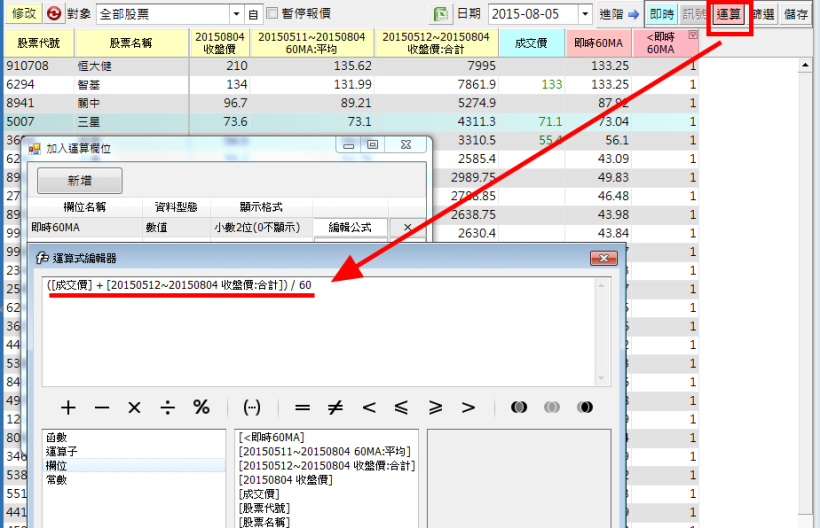820x528 pixels.
Task: Open the 運算 tab button
Action: [x=728, y=14]
